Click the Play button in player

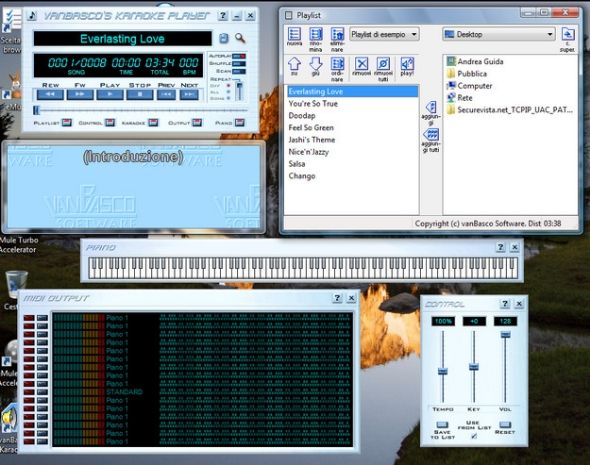(x=110, y=94)
